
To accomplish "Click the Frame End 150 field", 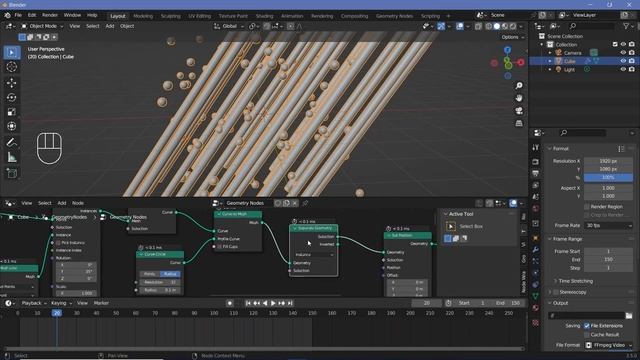I will pos(608,260).
